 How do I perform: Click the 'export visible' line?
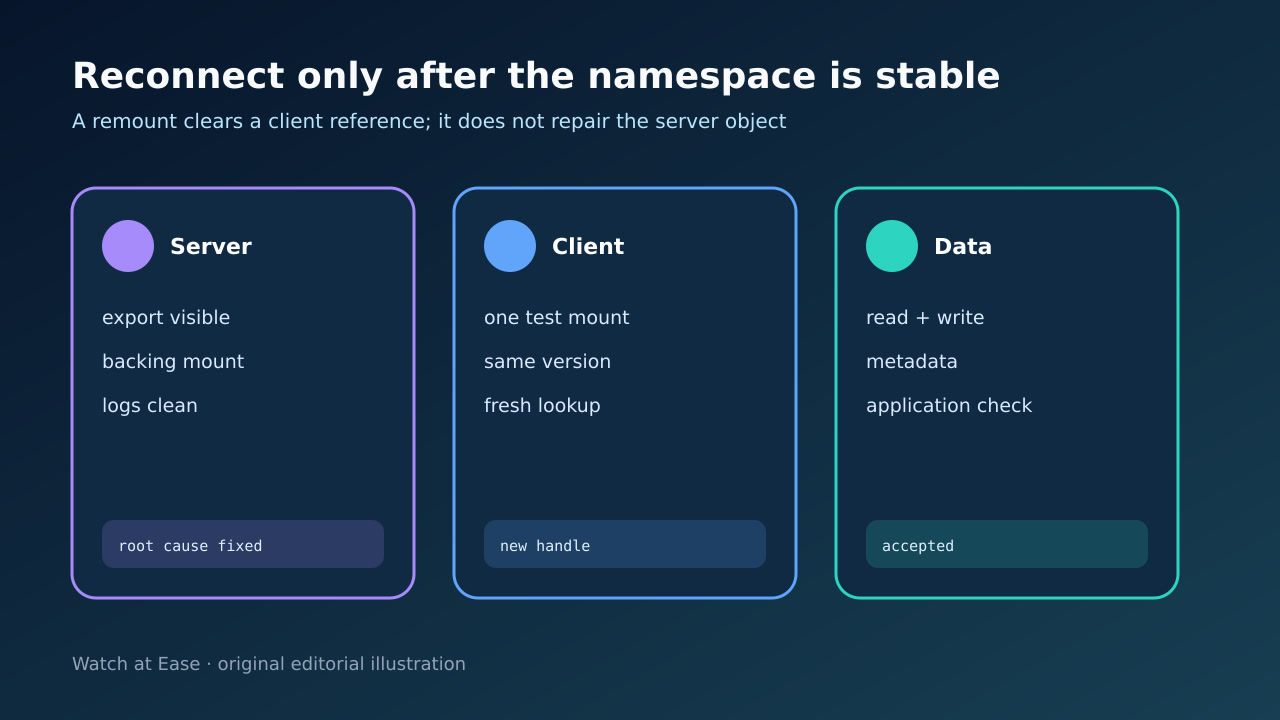tap(166, 317)
